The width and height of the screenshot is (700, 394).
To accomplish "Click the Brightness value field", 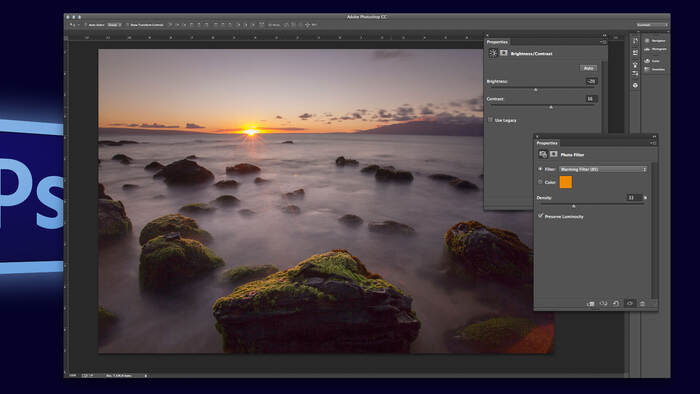I will pyautogui.click(x=591, y=81).
